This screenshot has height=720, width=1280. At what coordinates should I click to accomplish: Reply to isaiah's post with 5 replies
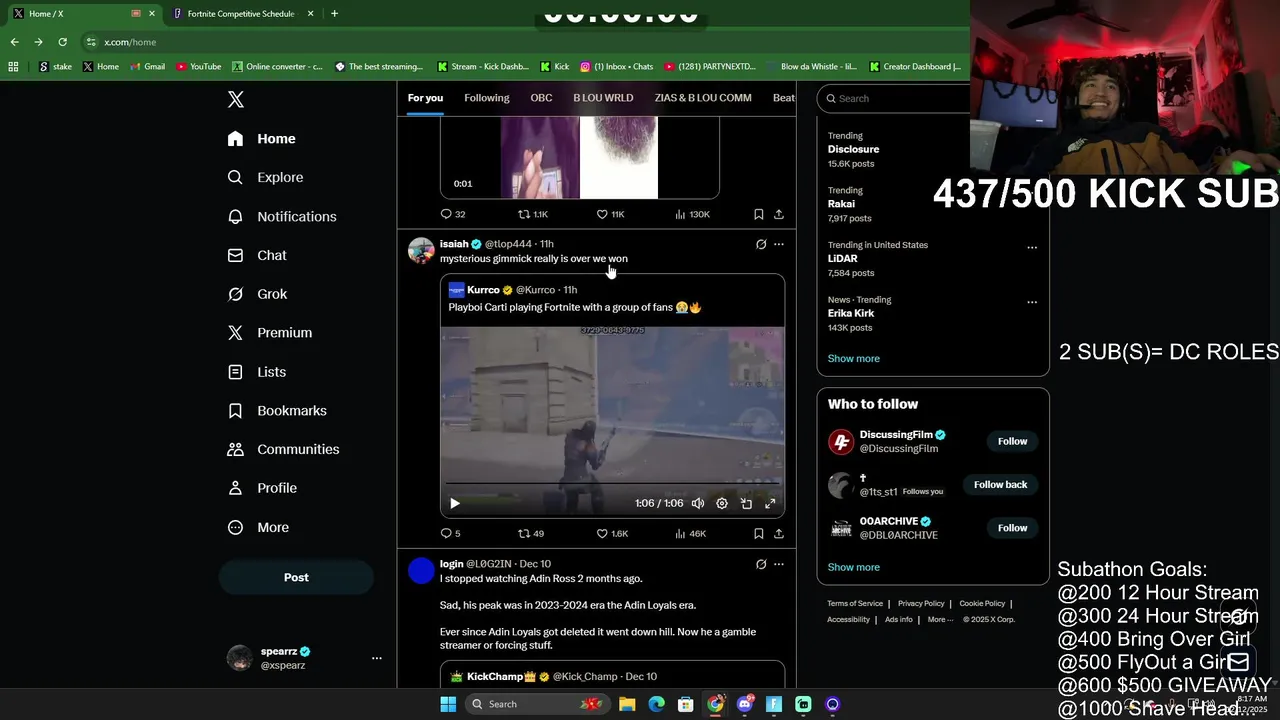pos(450,534)
